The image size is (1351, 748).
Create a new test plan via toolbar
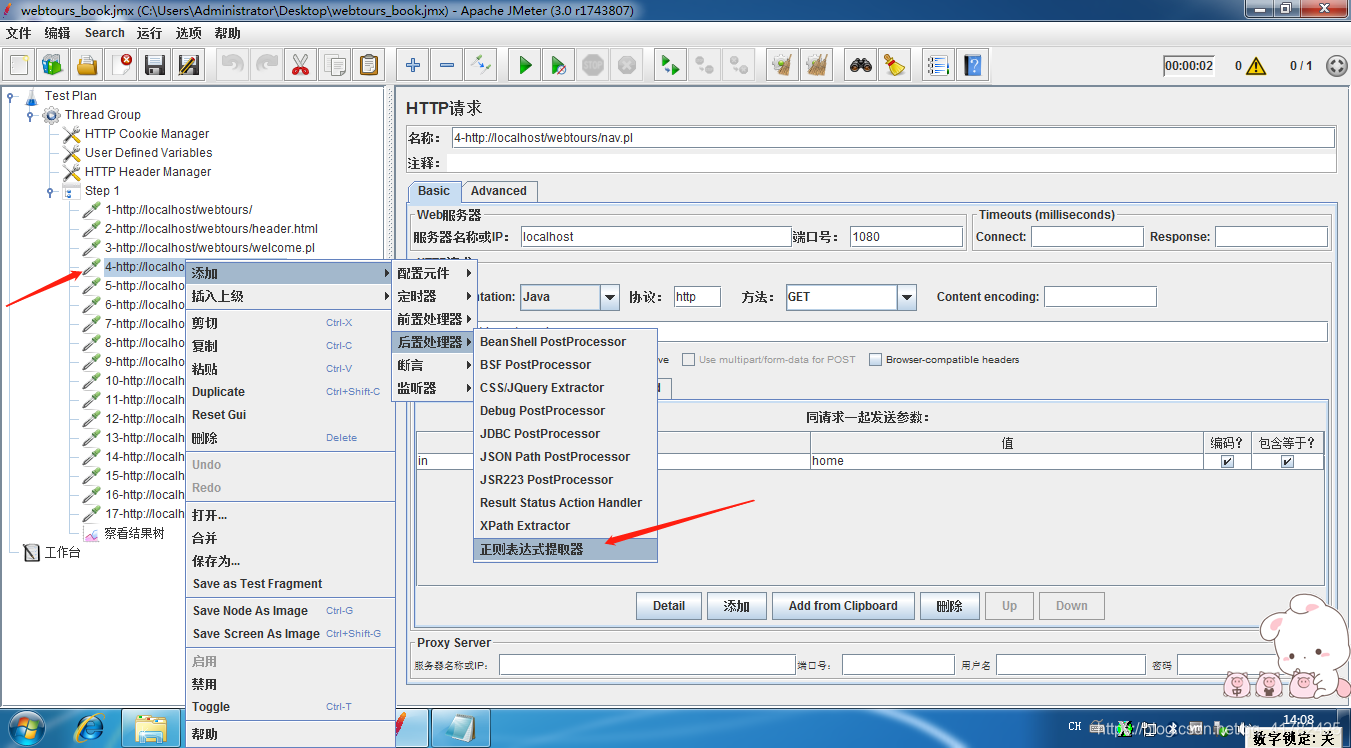click(x=19, y=66)
